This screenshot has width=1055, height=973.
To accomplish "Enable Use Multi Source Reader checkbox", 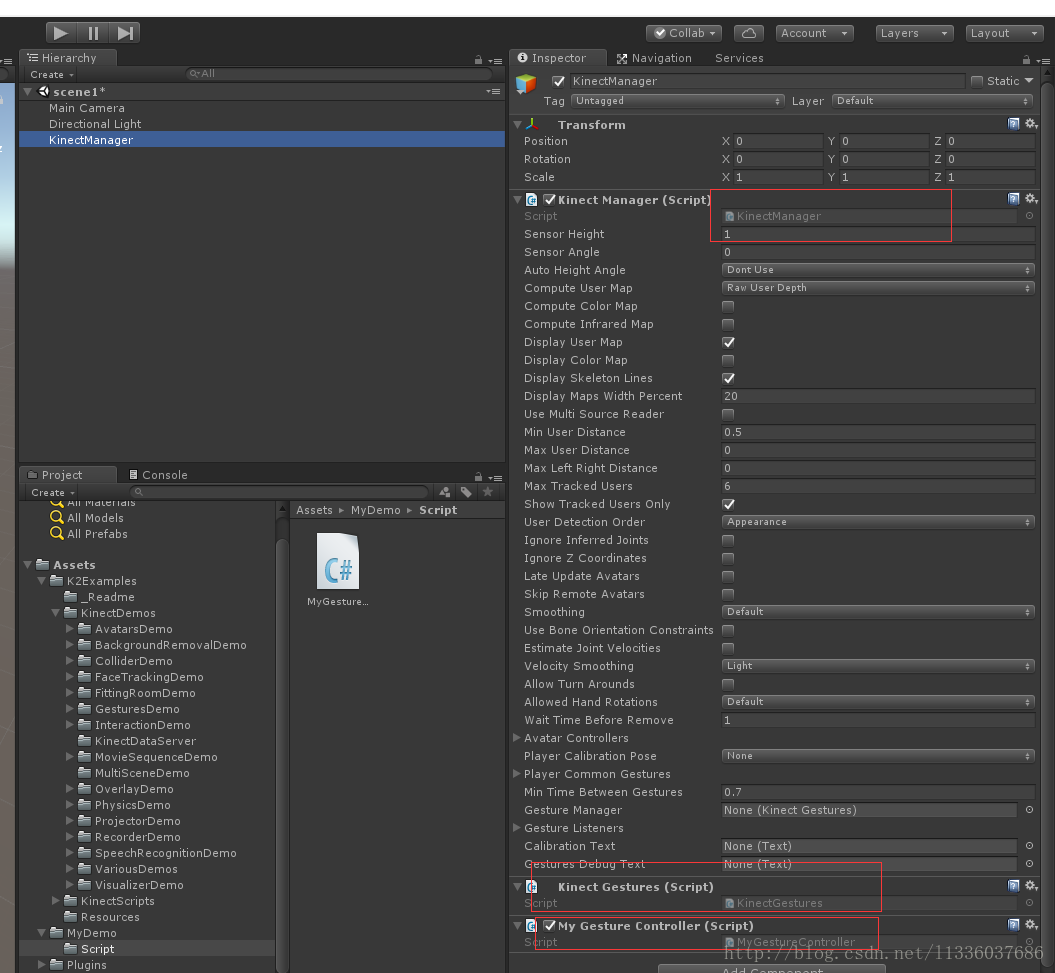I will pyautogui.click(x=728, y=415).
